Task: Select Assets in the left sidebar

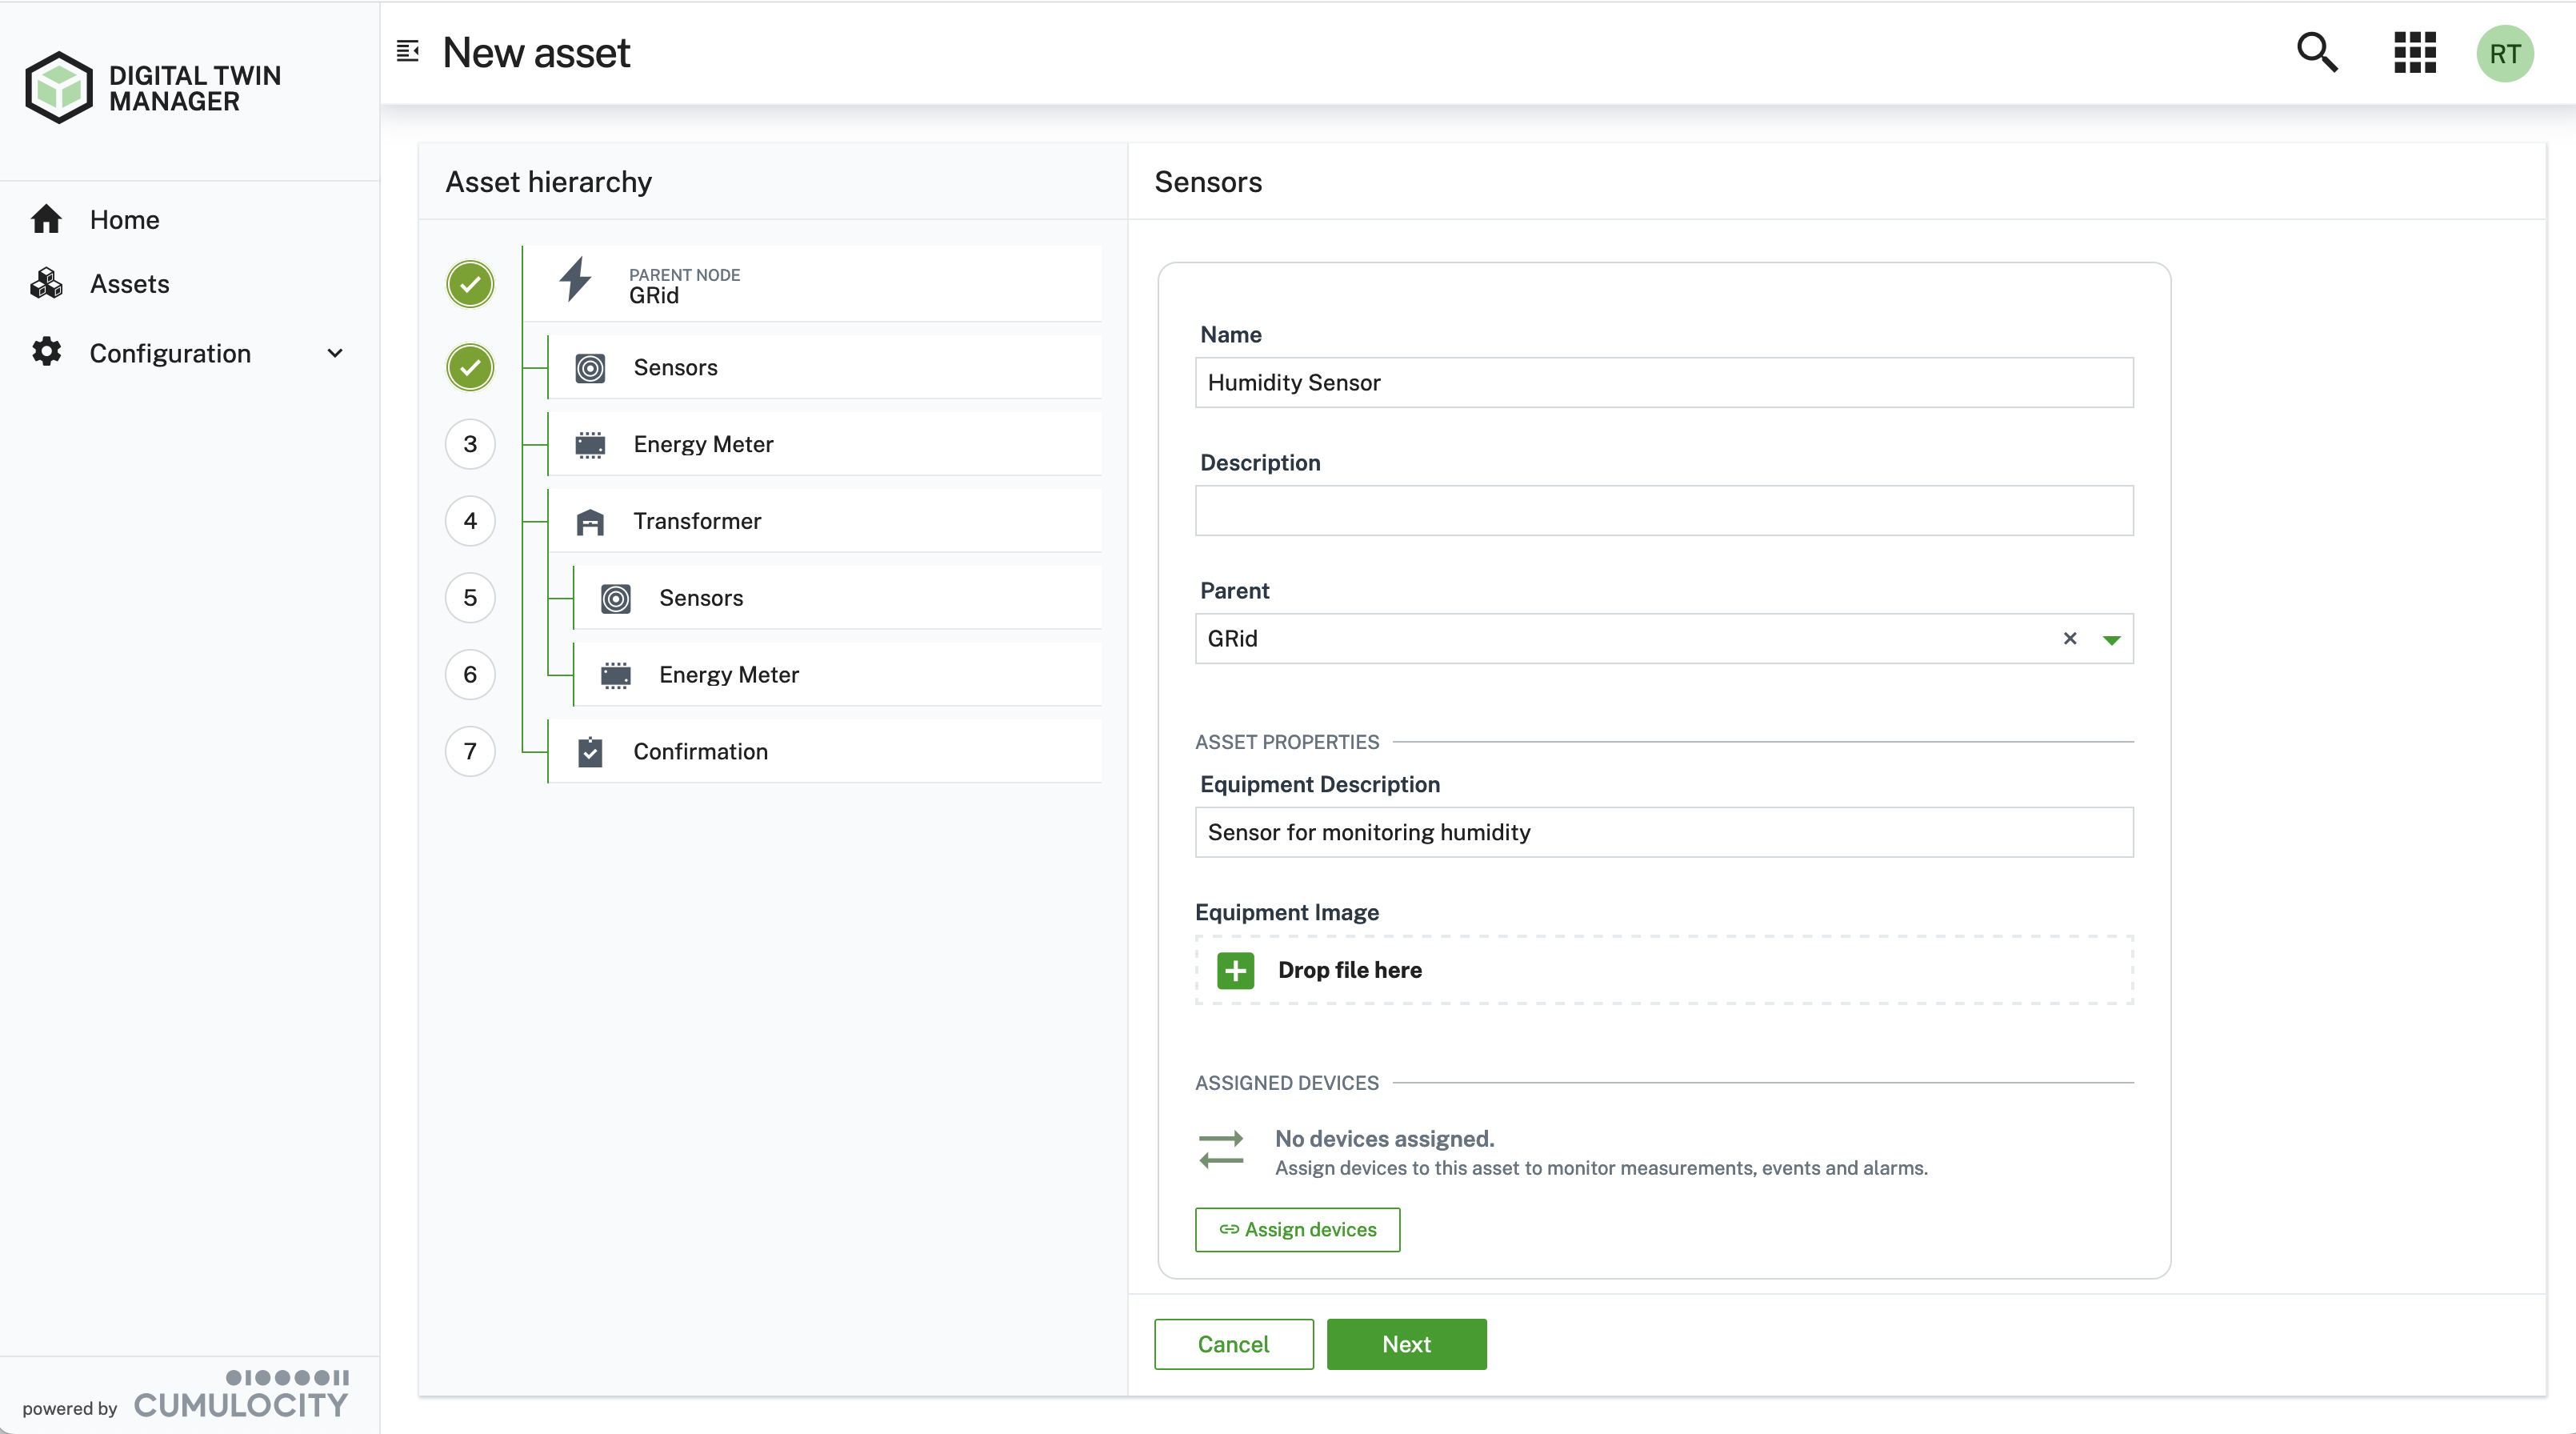Action: [x=129, y=282]
